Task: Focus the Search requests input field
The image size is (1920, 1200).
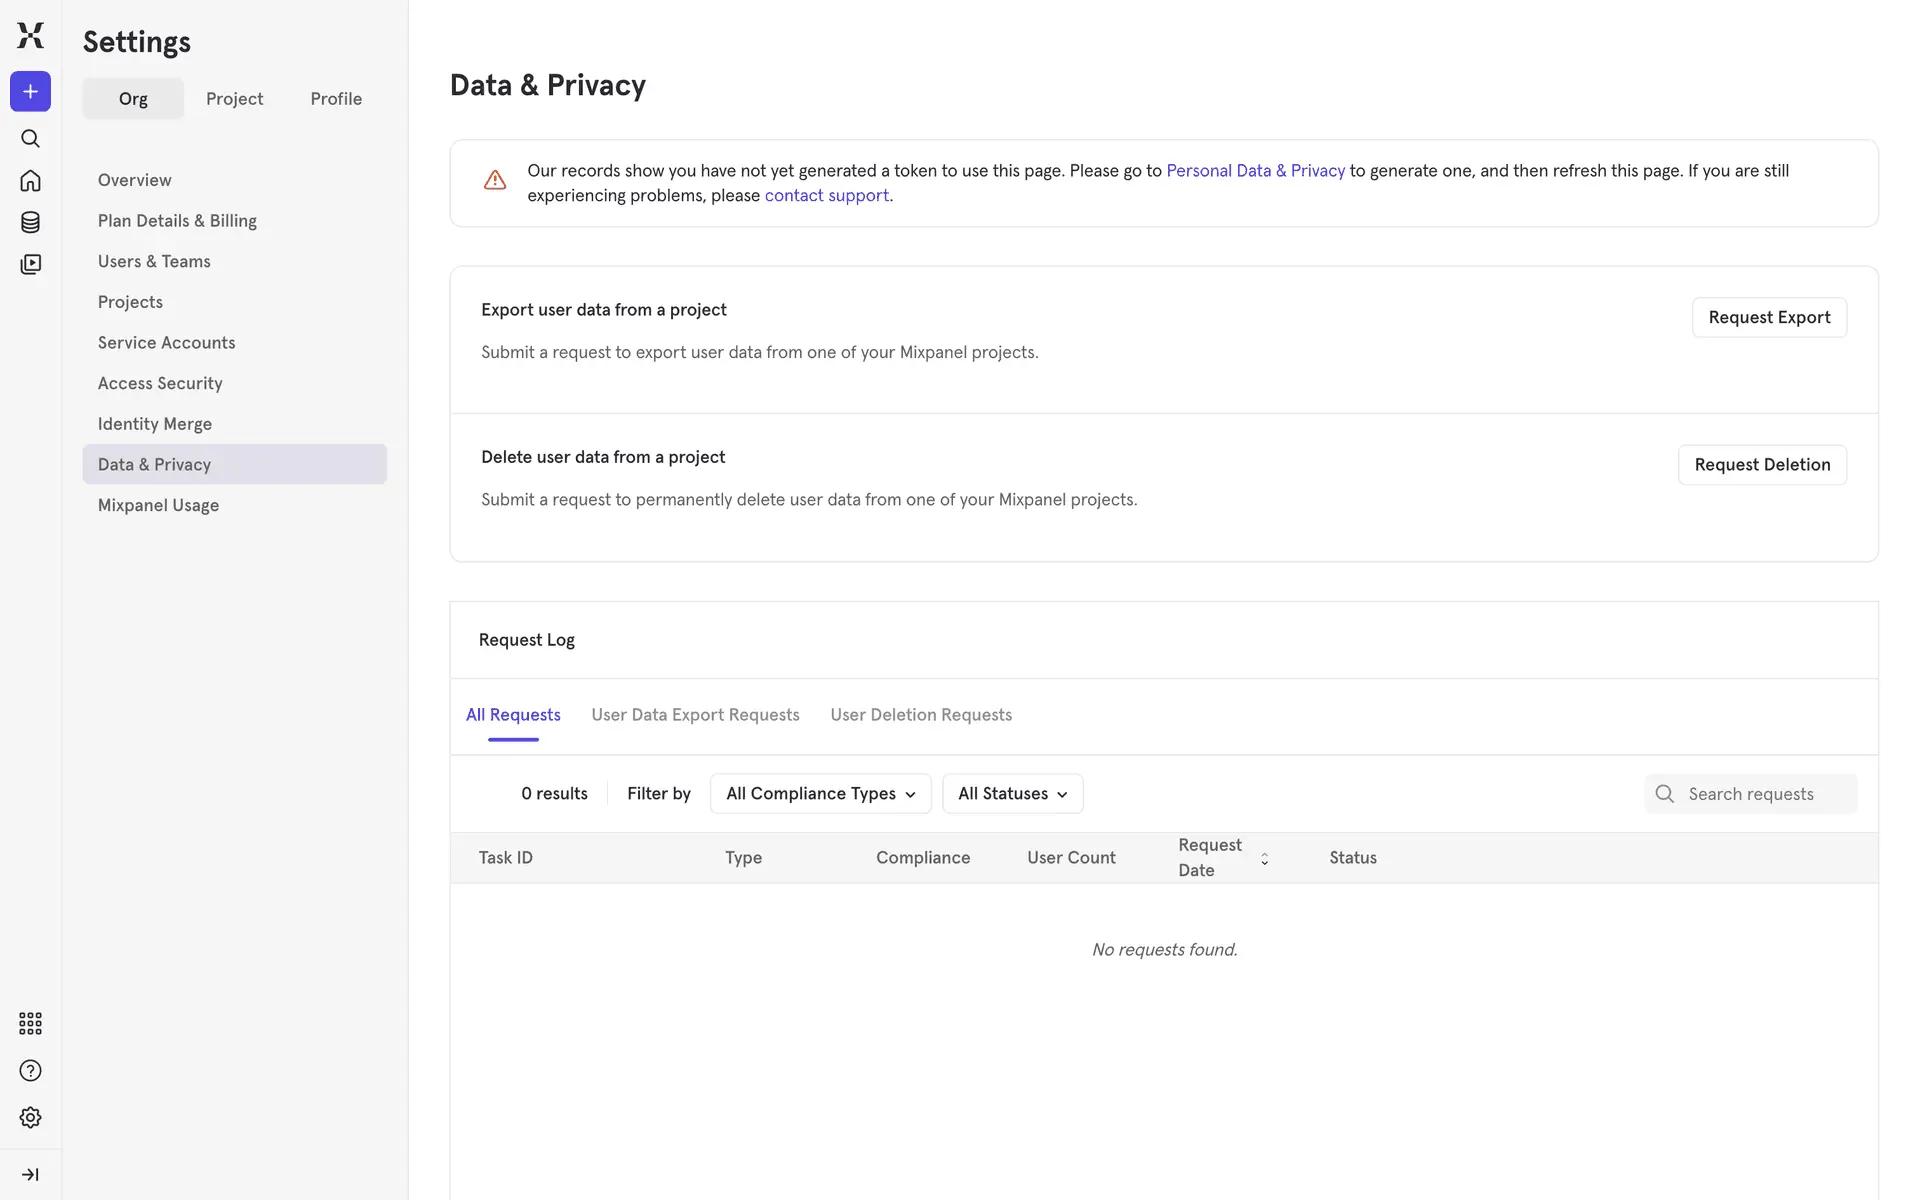Action: pyautogui.click(x=1766, y=794)
